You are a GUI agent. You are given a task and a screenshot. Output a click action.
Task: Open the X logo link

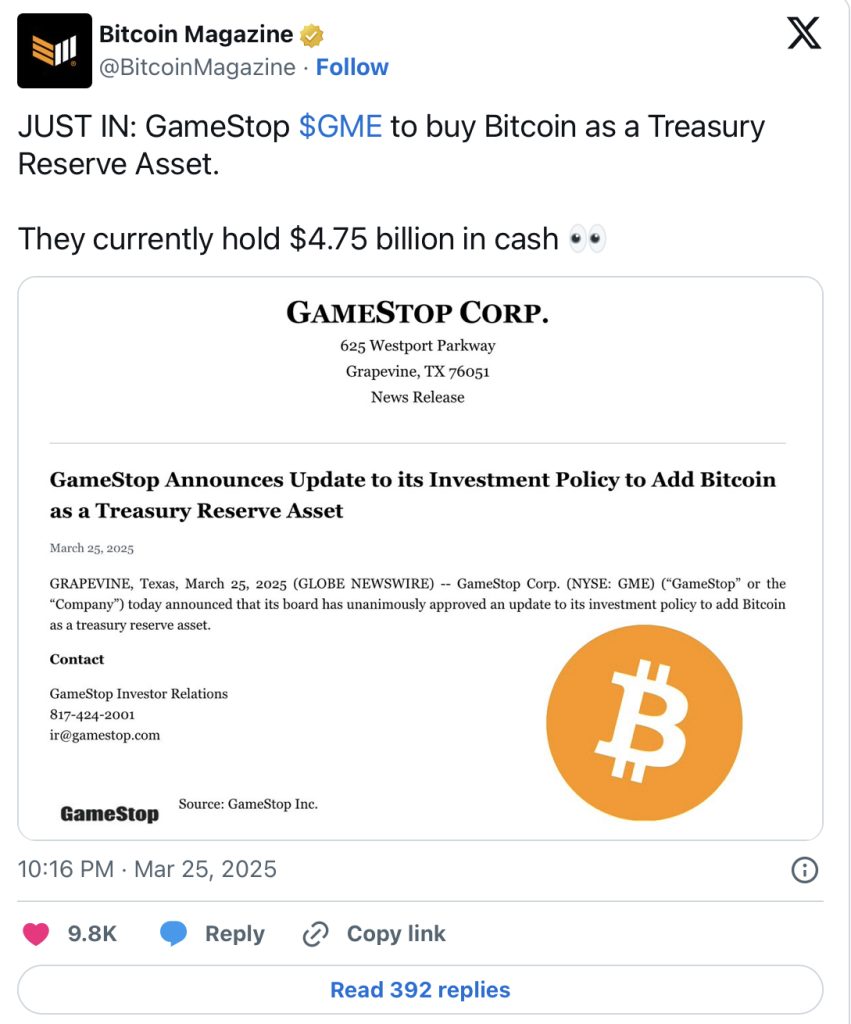(x=804, y=33)
